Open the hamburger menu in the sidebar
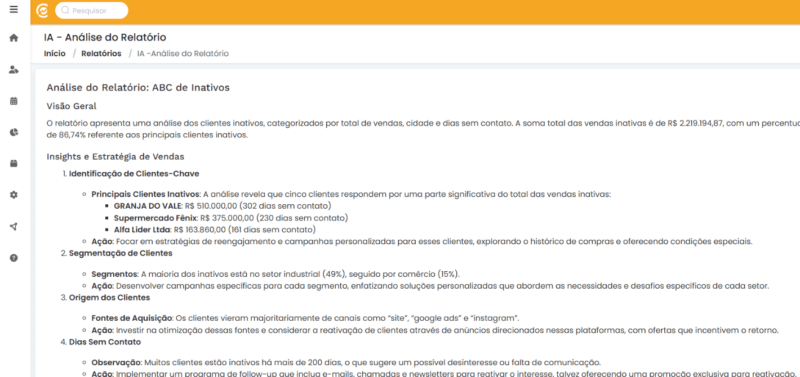This screenshot has width=800, height=377. [14, 9]
